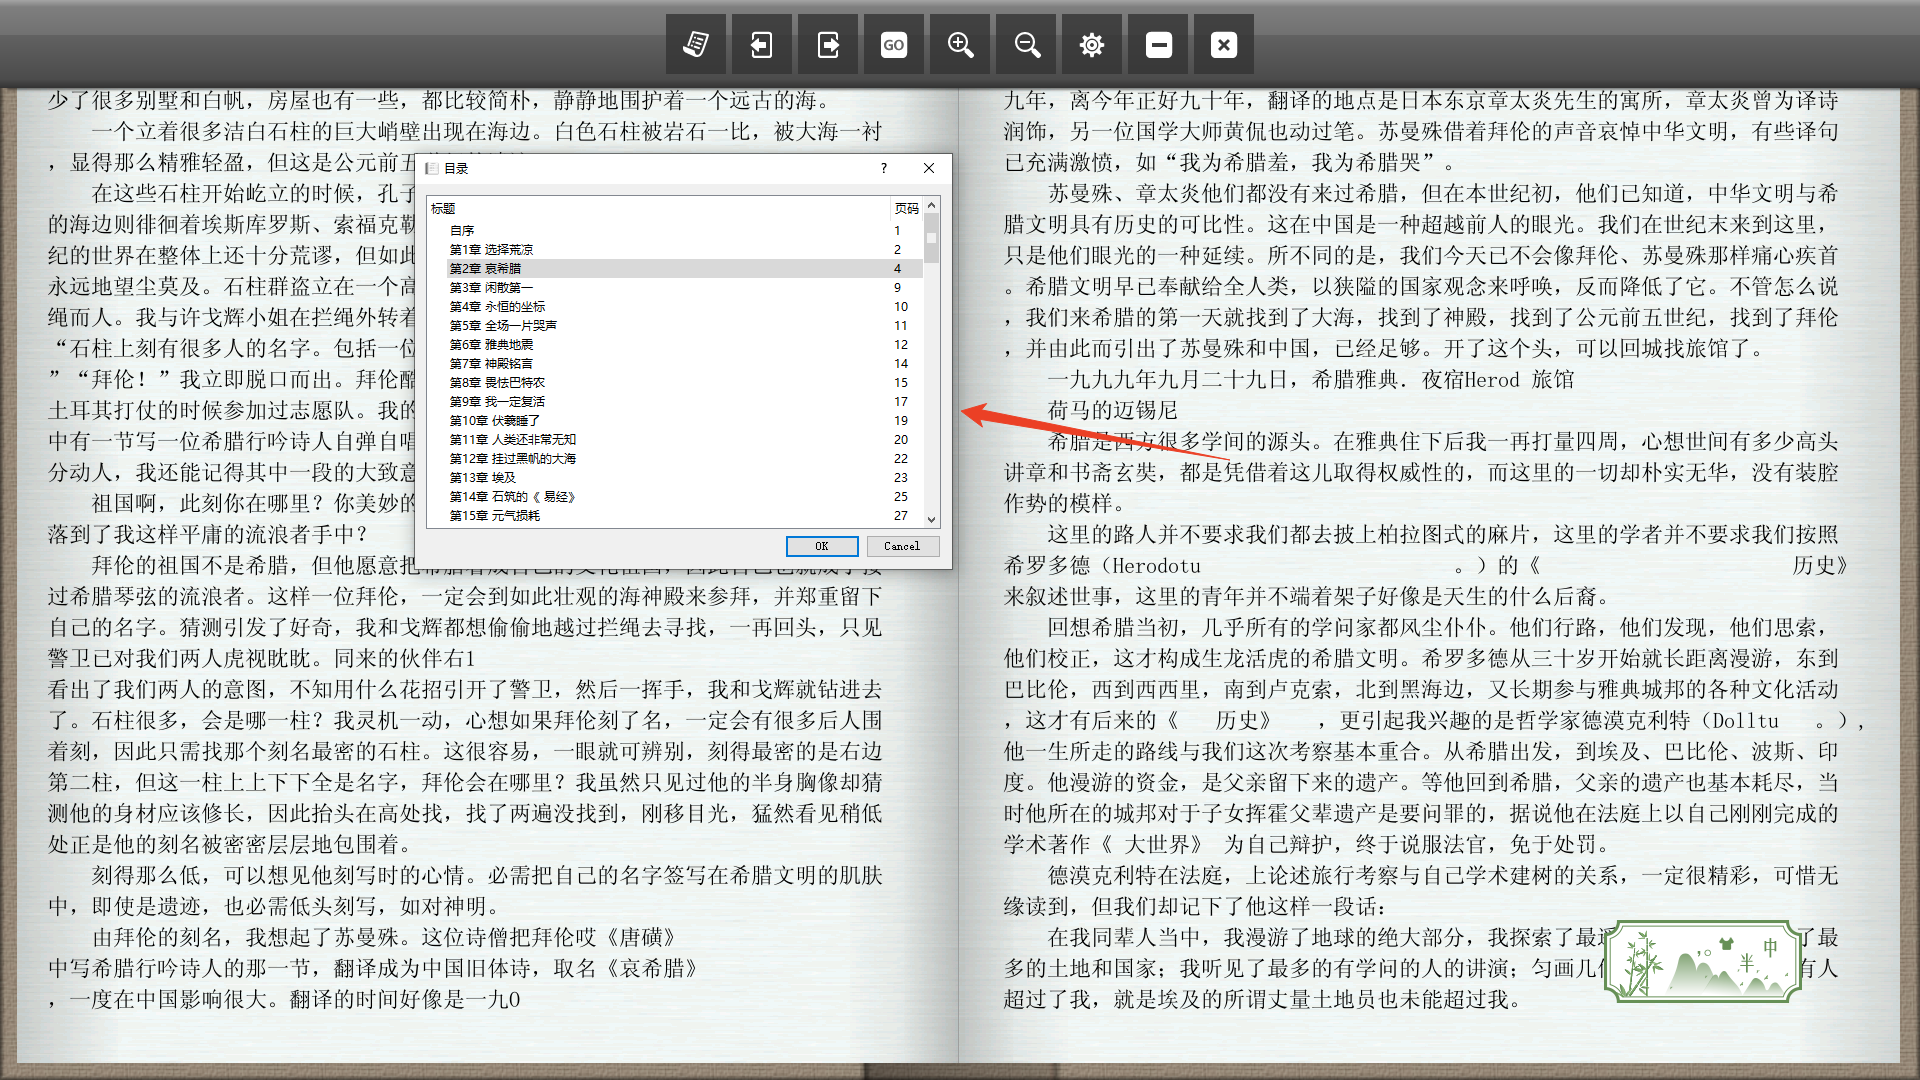
Task: Click the GO jump-to-page icon
Action: point(894,45)
